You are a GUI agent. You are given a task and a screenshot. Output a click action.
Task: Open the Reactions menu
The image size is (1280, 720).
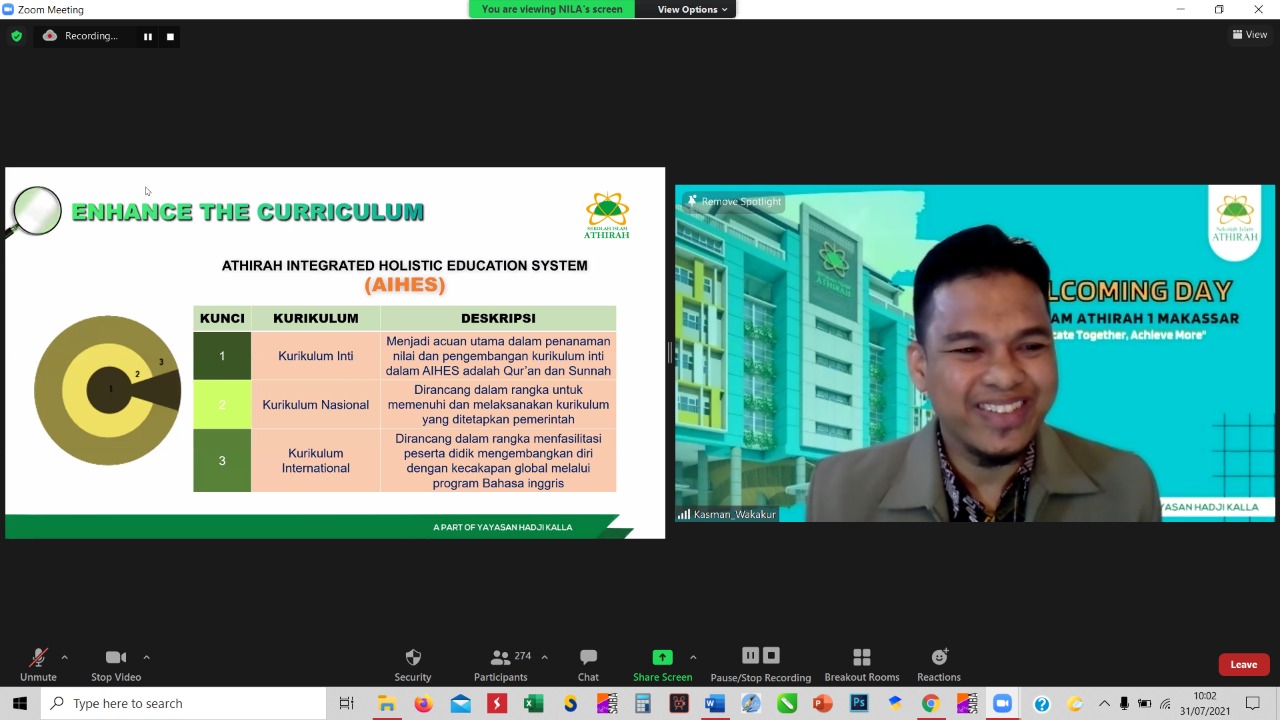click(x=938, y=664)
